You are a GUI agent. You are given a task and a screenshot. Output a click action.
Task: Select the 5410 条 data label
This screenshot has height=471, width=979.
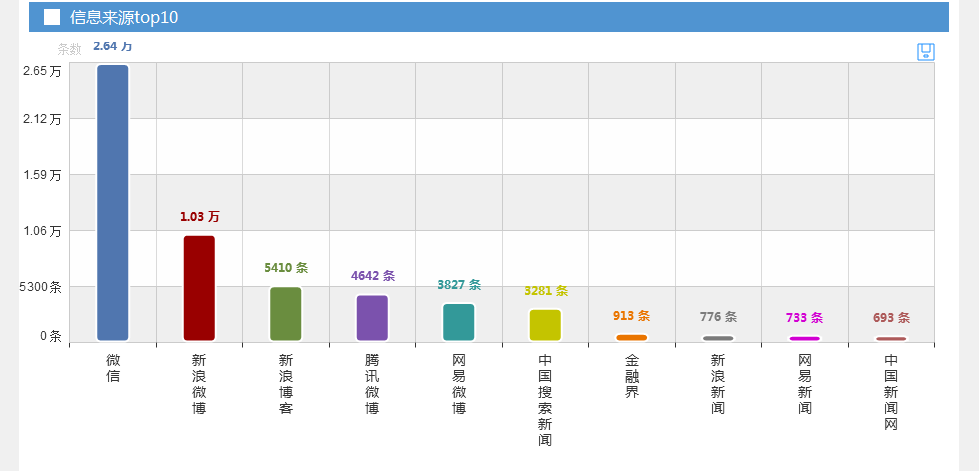[286, 268]
